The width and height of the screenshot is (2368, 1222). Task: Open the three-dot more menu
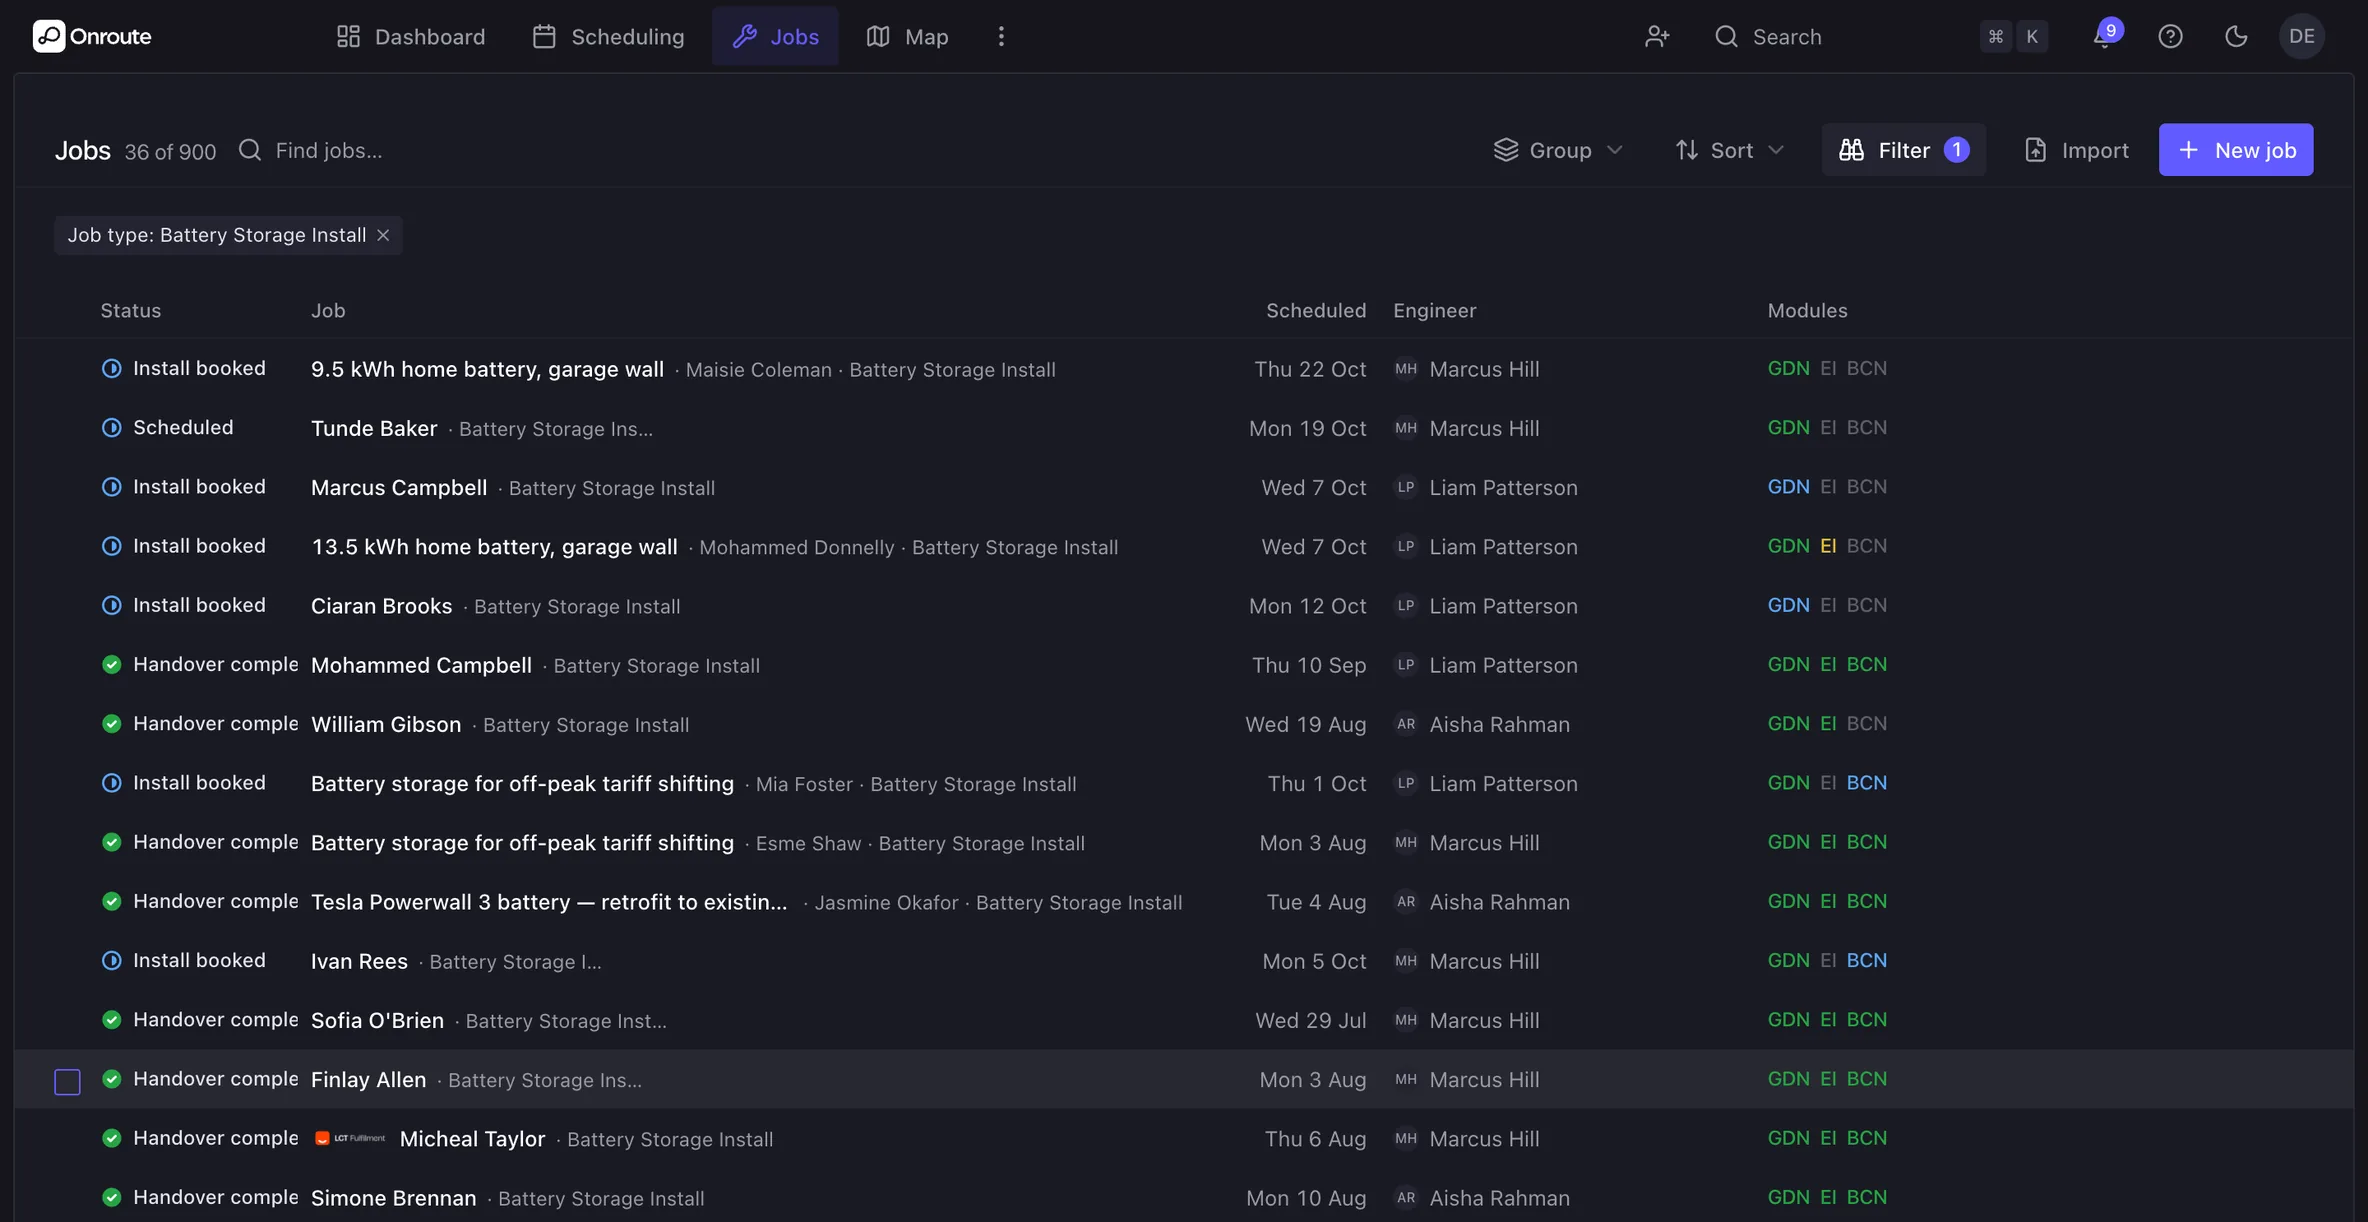(x=1001, y=37)
